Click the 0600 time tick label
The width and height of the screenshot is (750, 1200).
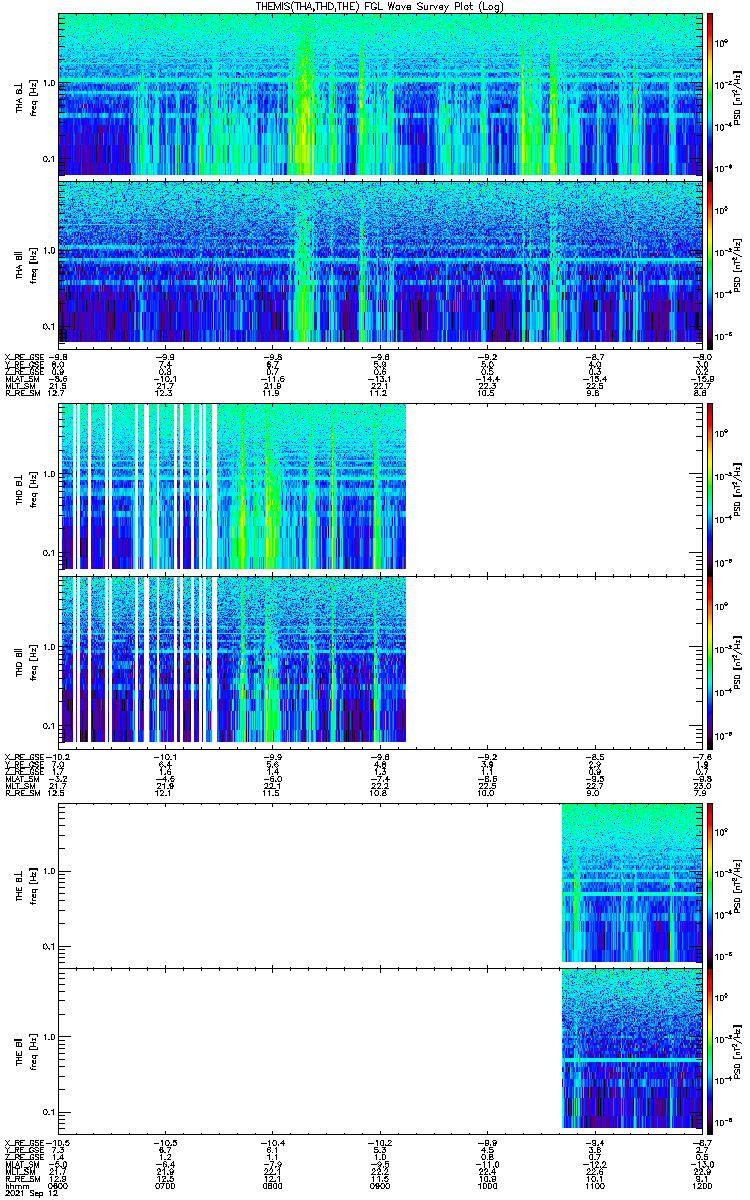tap(59, 1185)
